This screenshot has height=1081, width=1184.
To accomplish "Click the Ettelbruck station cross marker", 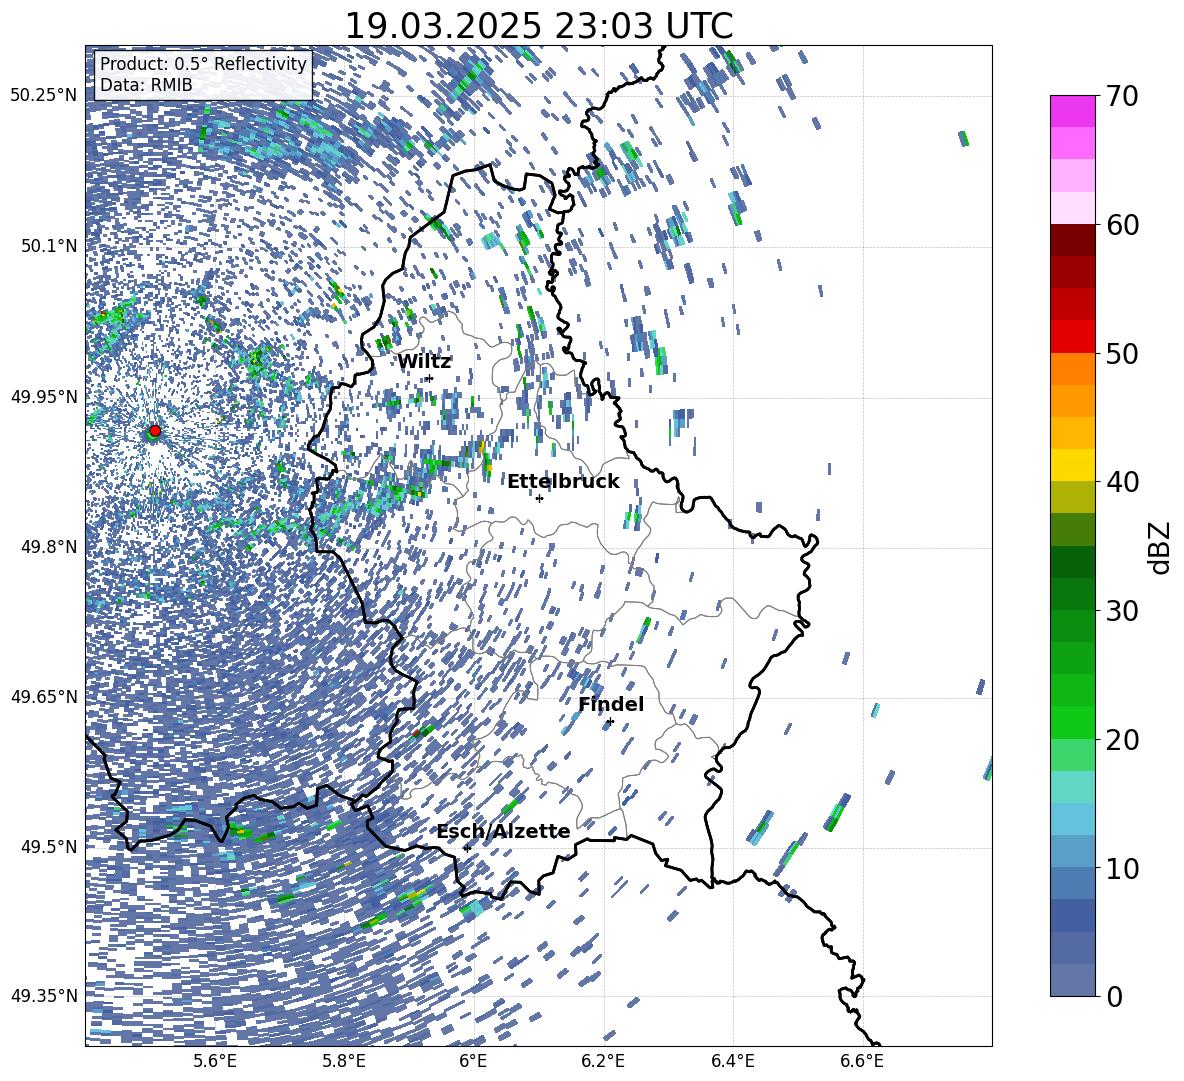I will coord(539,498).
